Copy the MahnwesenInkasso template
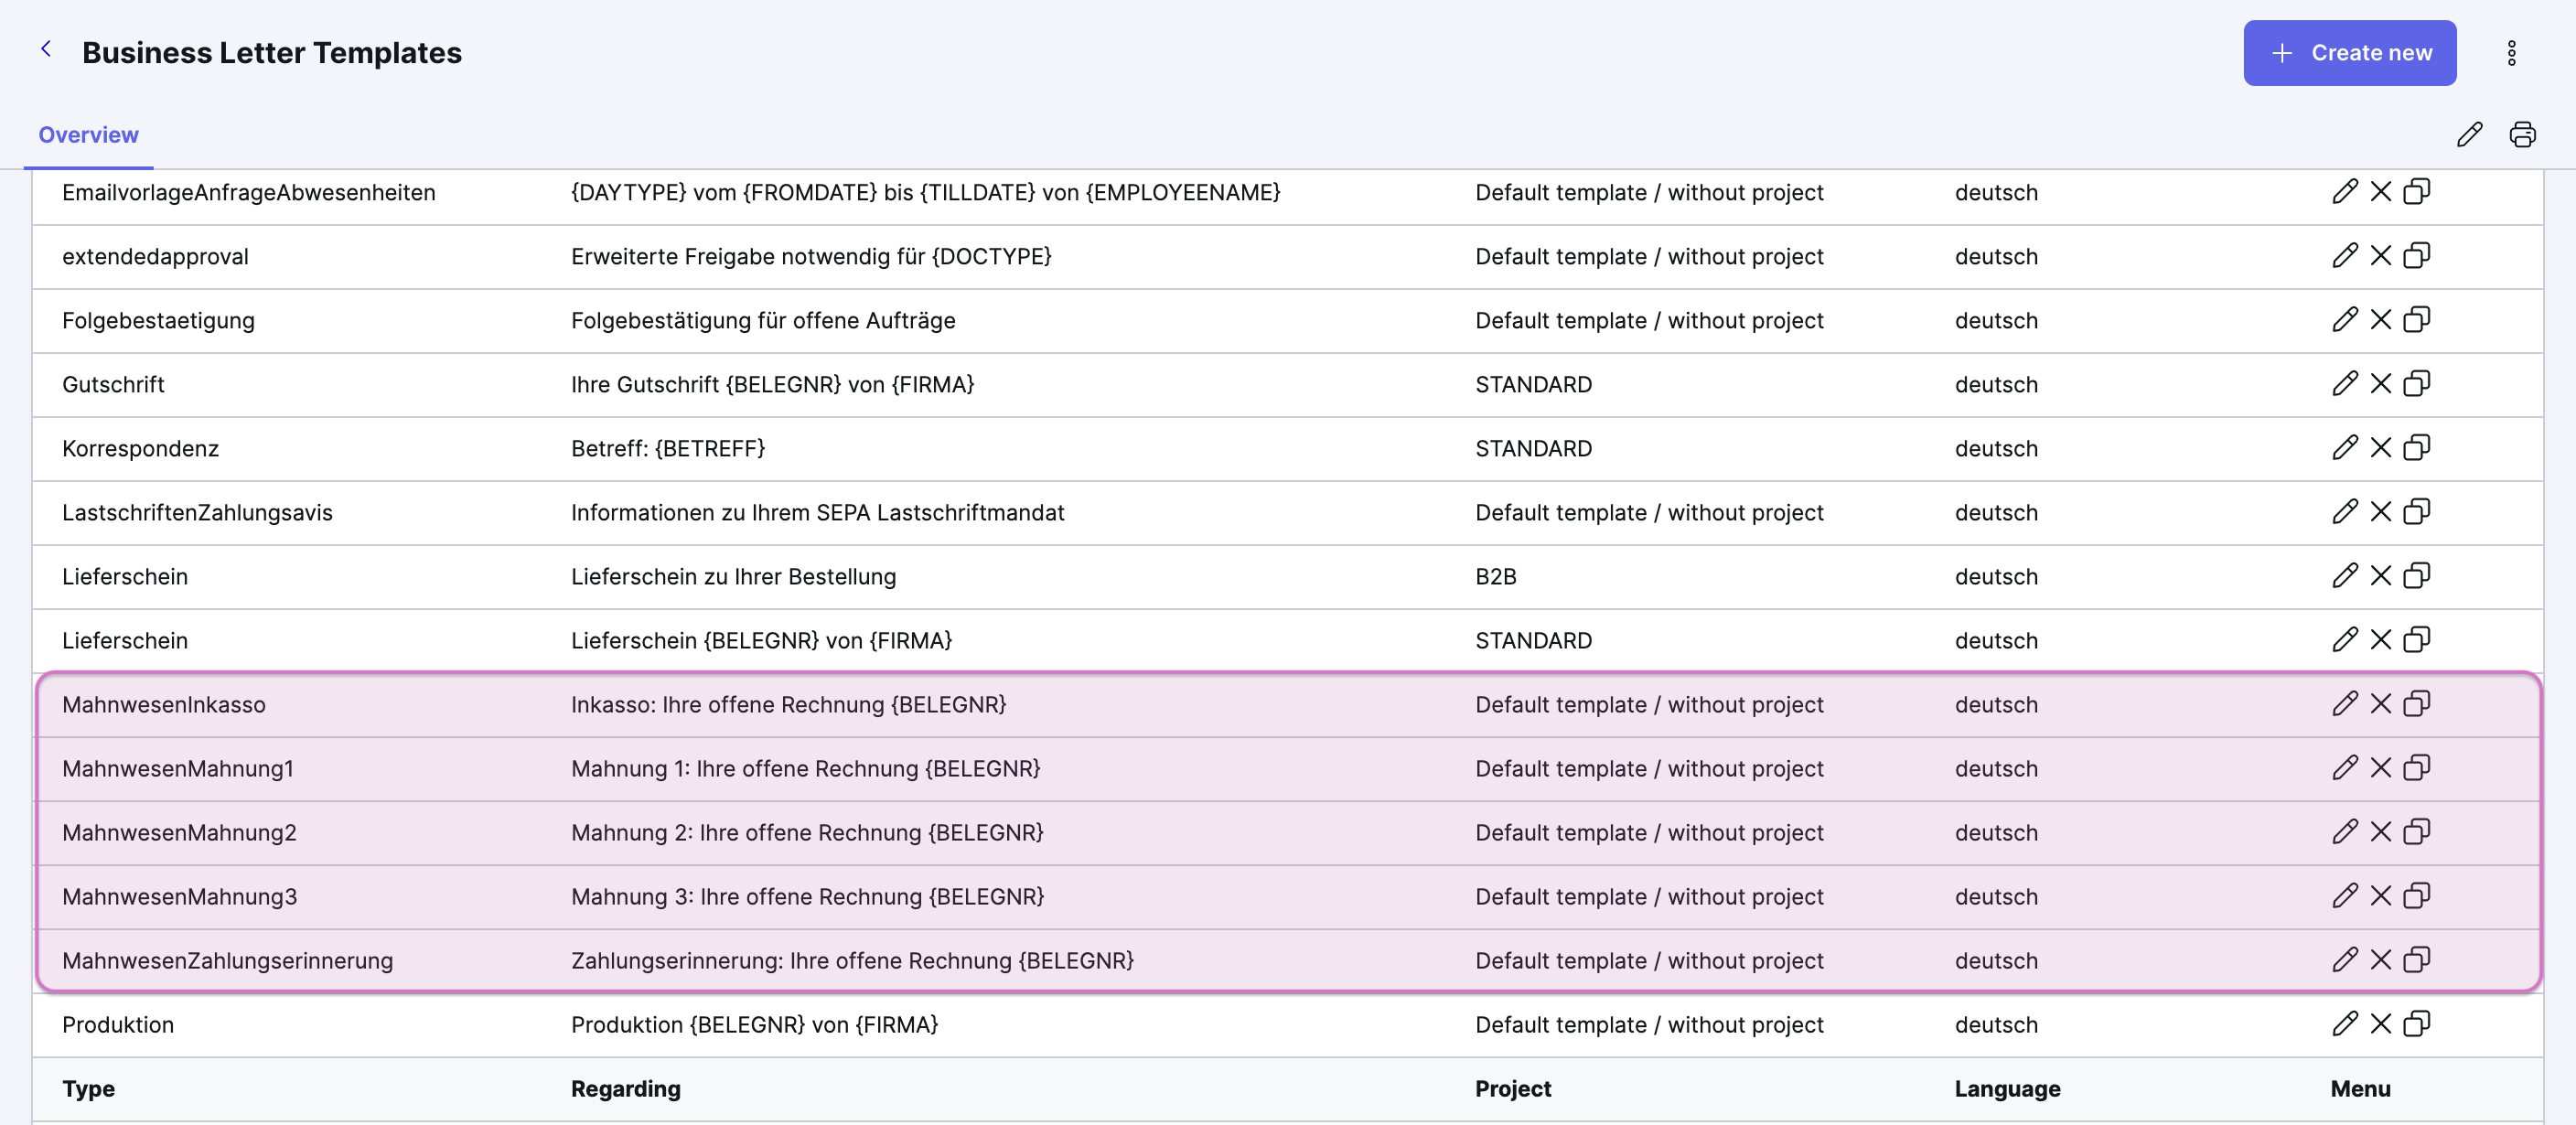The height and width of the screenshot is (1125, 2576). click(x=2417, y=704)
